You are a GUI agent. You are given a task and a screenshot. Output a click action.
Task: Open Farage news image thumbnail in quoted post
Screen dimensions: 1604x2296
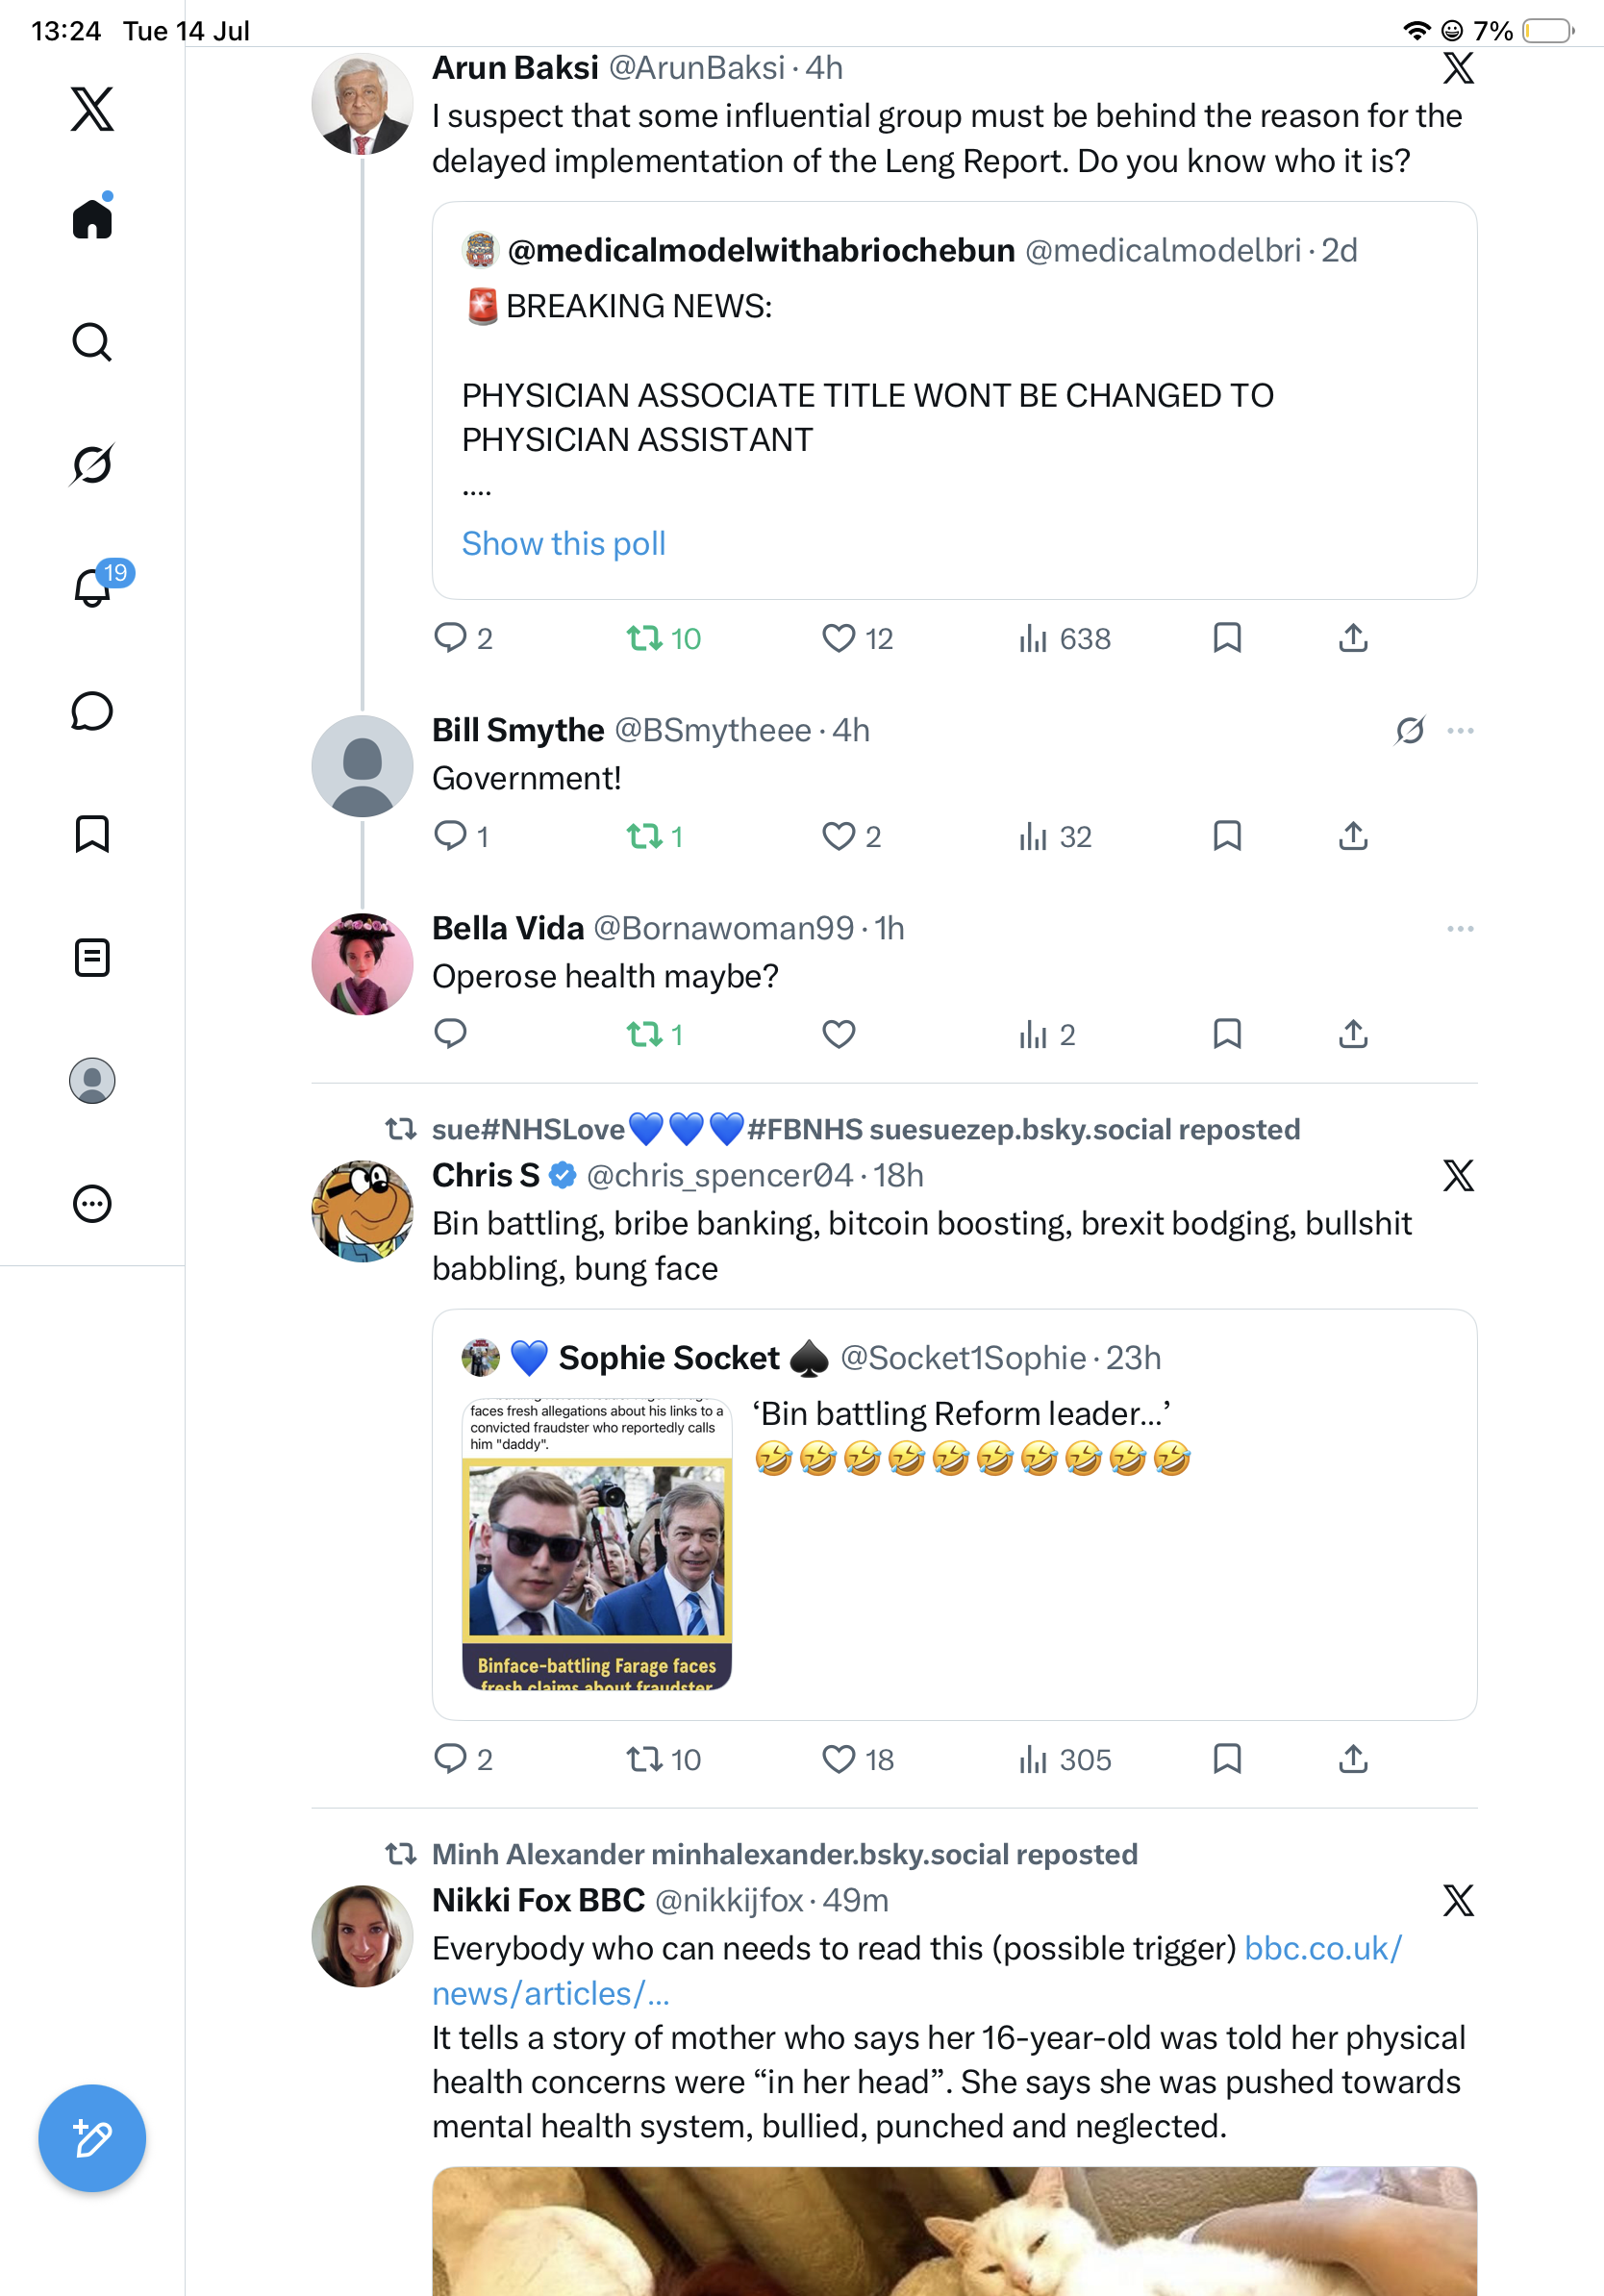pos(597,1544)
